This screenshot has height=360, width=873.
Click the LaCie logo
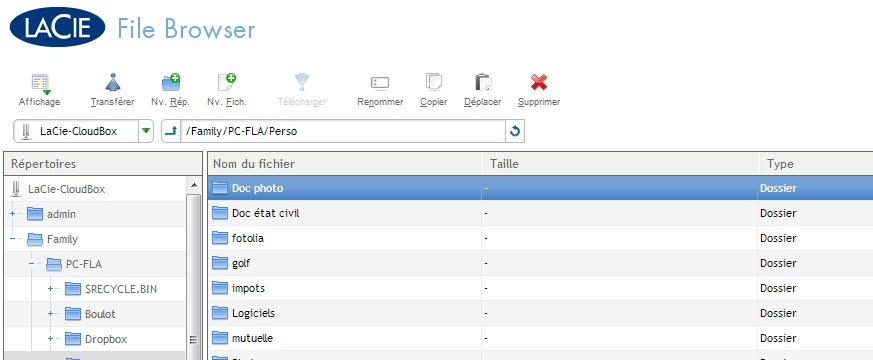point(57,27)
